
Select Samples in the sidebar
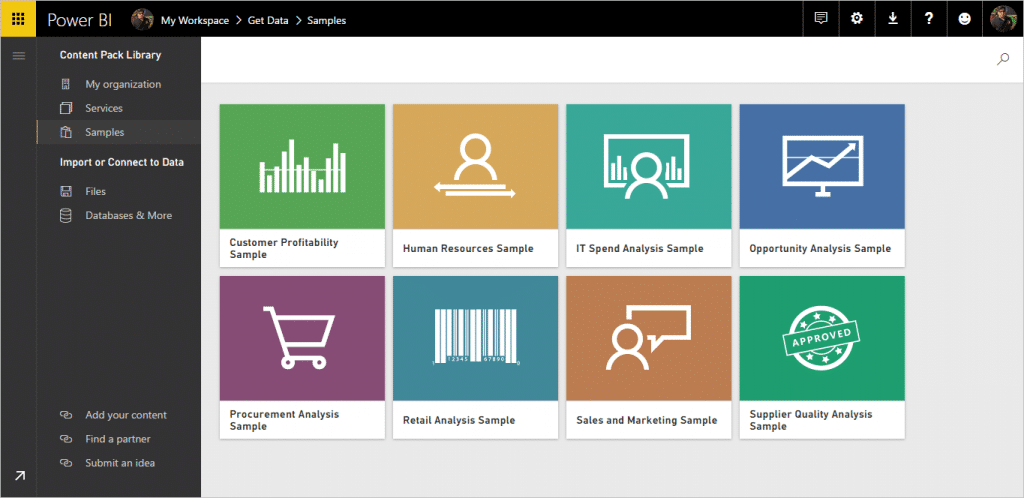[x=104, y=132]
